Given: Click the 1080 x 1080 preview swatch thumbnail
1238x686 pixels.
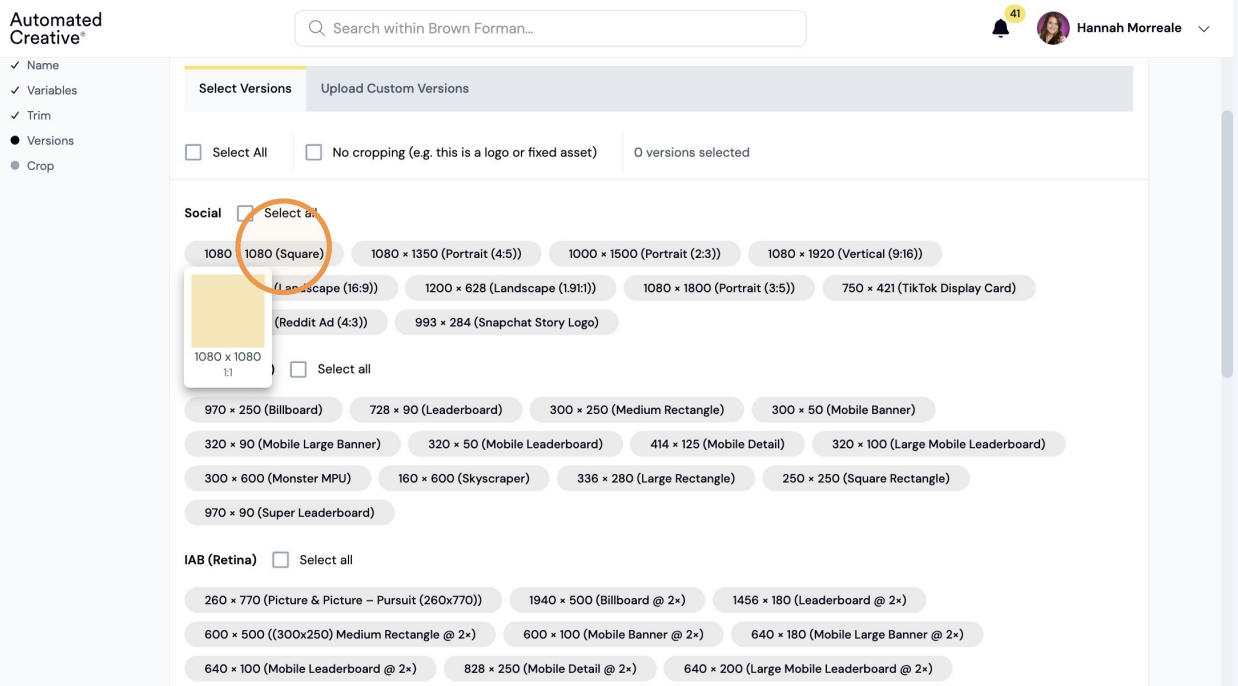Looking at the screenshot, I should 228,311.
